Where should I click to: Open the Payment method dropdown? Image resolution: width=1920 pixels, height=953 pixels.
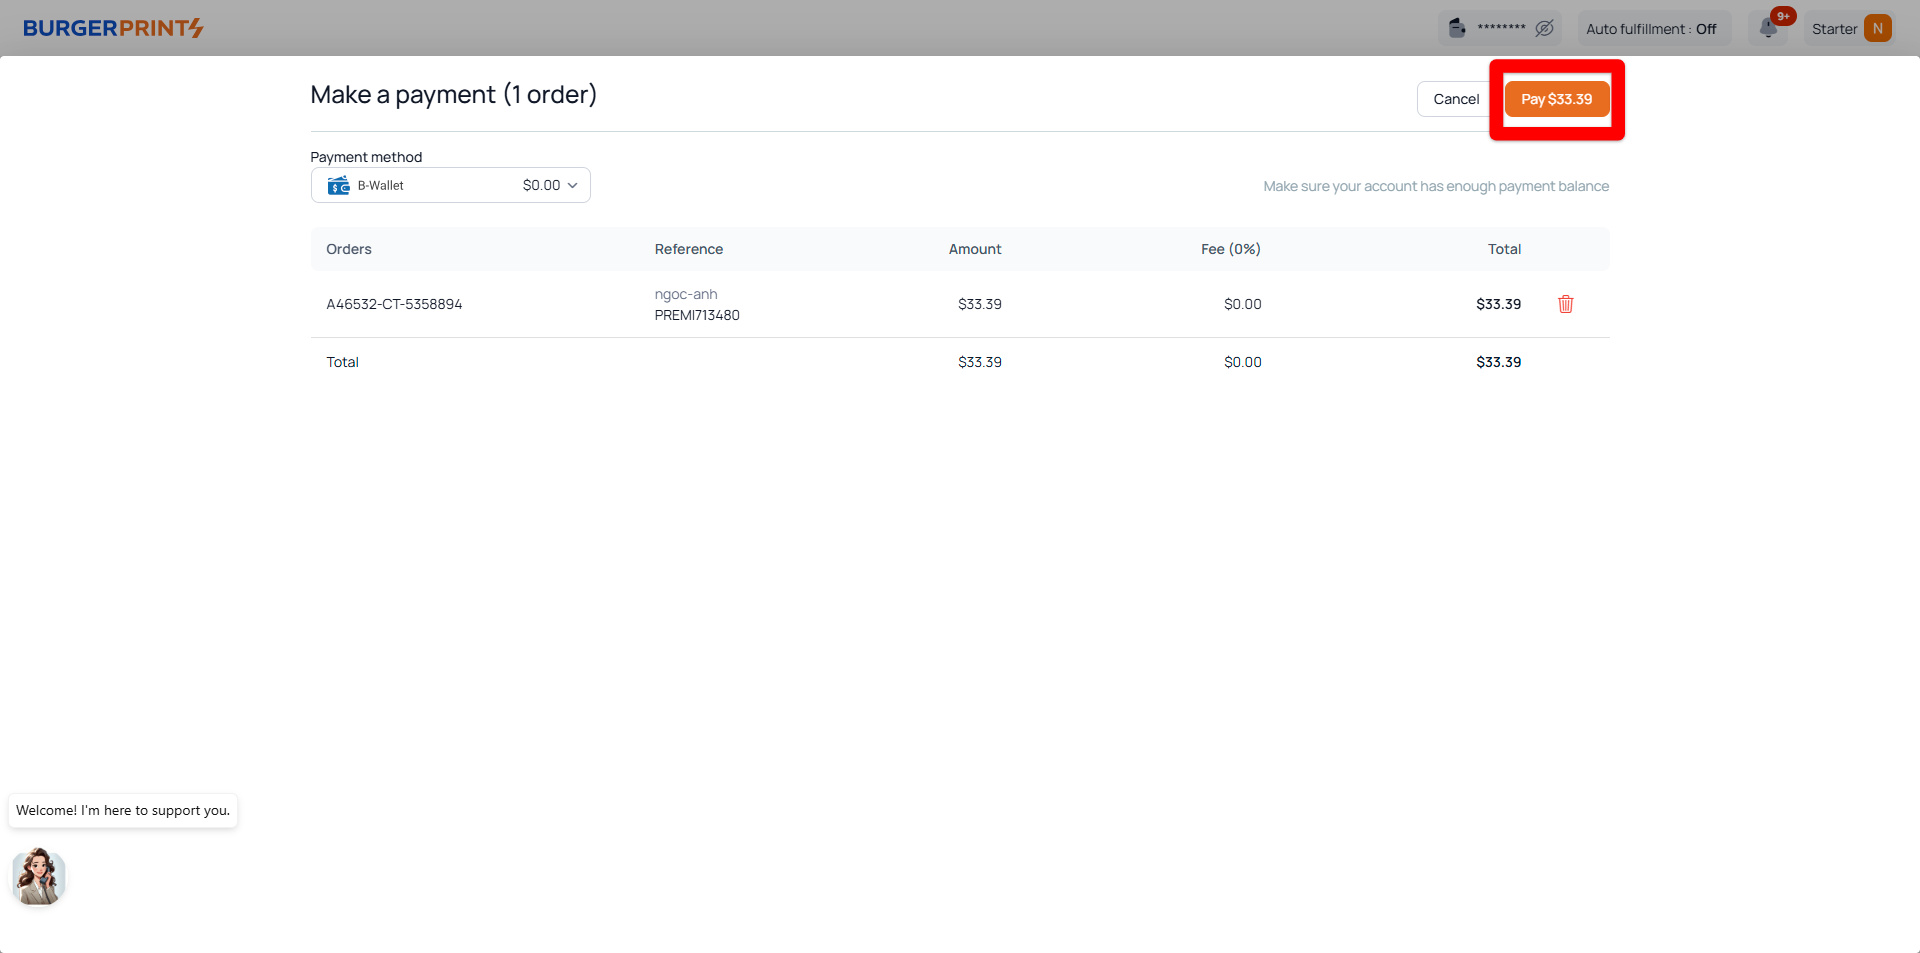click(x=450, y=185)
